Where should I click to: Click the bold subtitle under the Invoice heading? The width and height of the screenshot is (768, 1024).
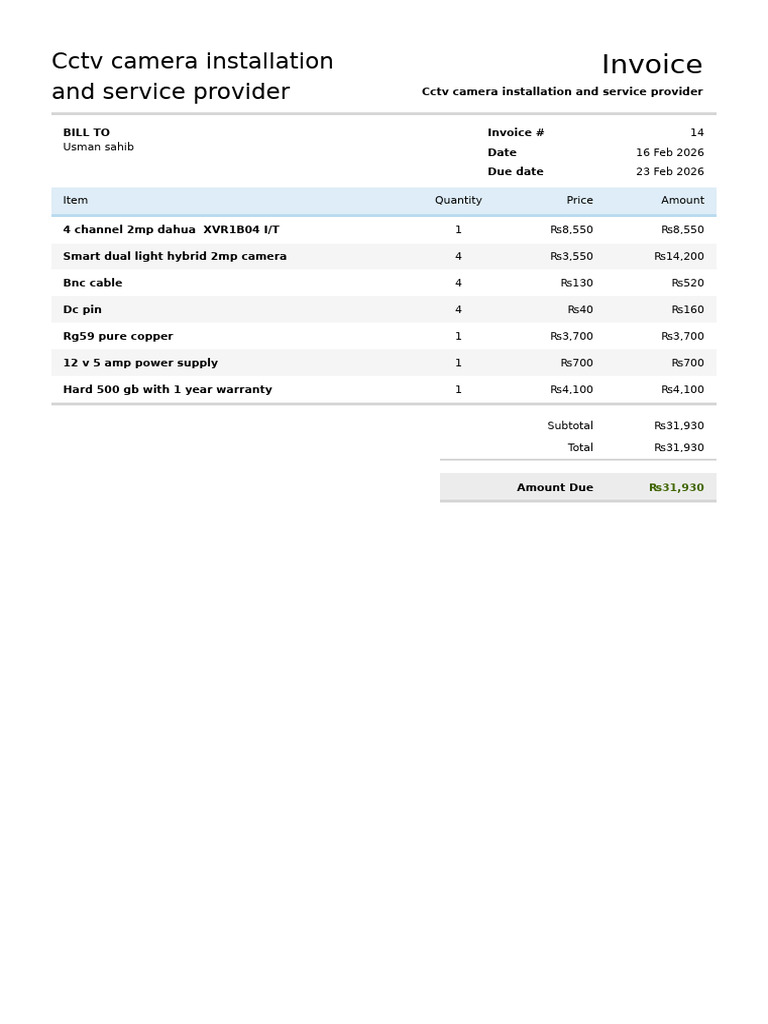562,91
